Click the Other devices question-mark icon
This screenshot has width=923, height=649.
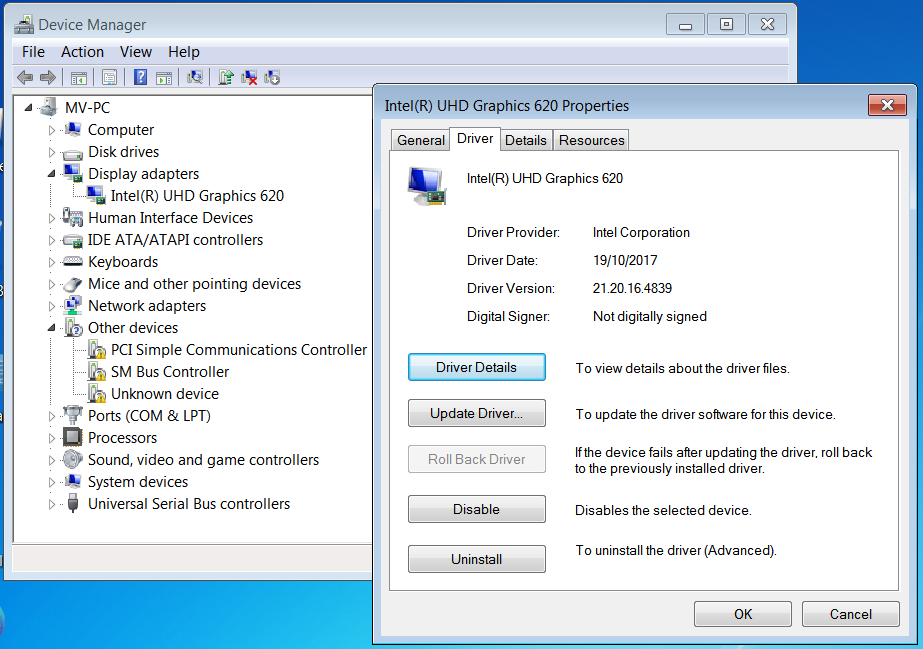point(73,327)
